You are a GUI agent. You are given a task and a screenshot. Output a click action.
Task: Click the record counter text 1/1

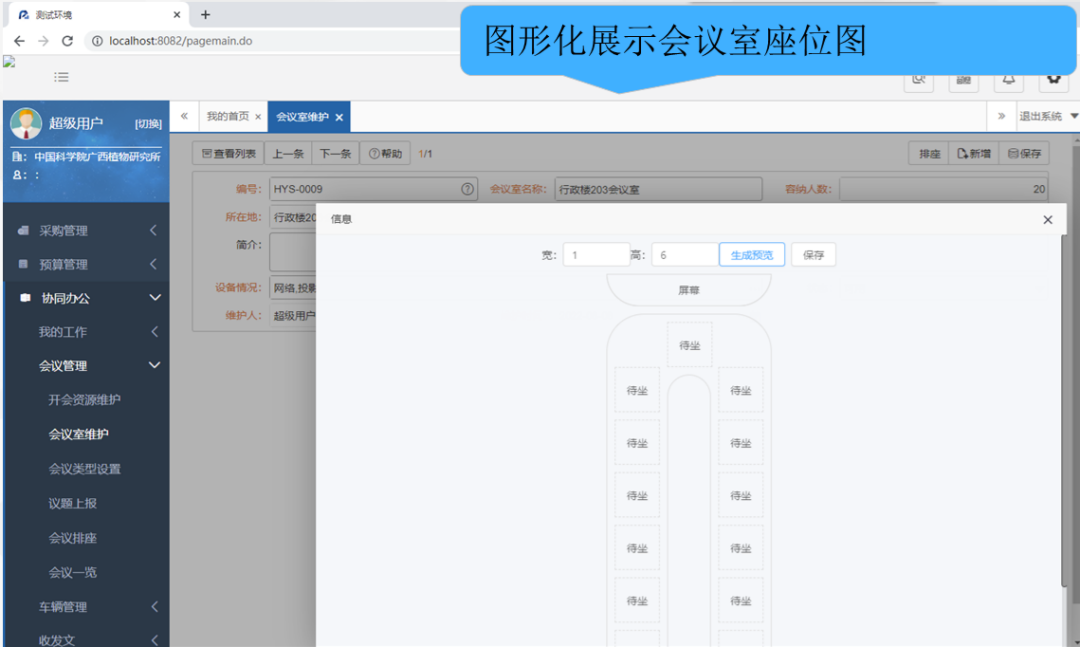(x=426, y=154)
